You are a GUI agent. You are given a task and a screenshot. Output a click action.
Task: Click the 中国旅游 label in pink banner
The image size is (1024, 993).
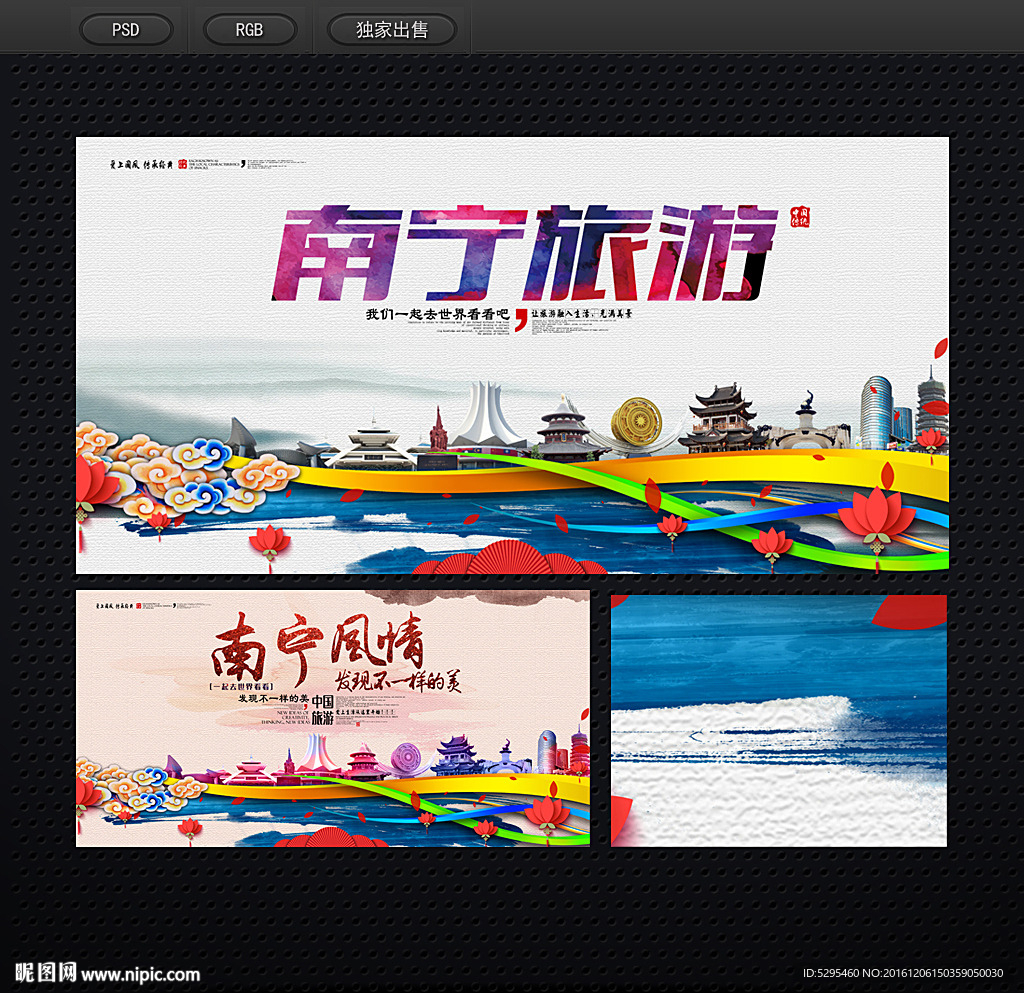(x=323, y=710)
